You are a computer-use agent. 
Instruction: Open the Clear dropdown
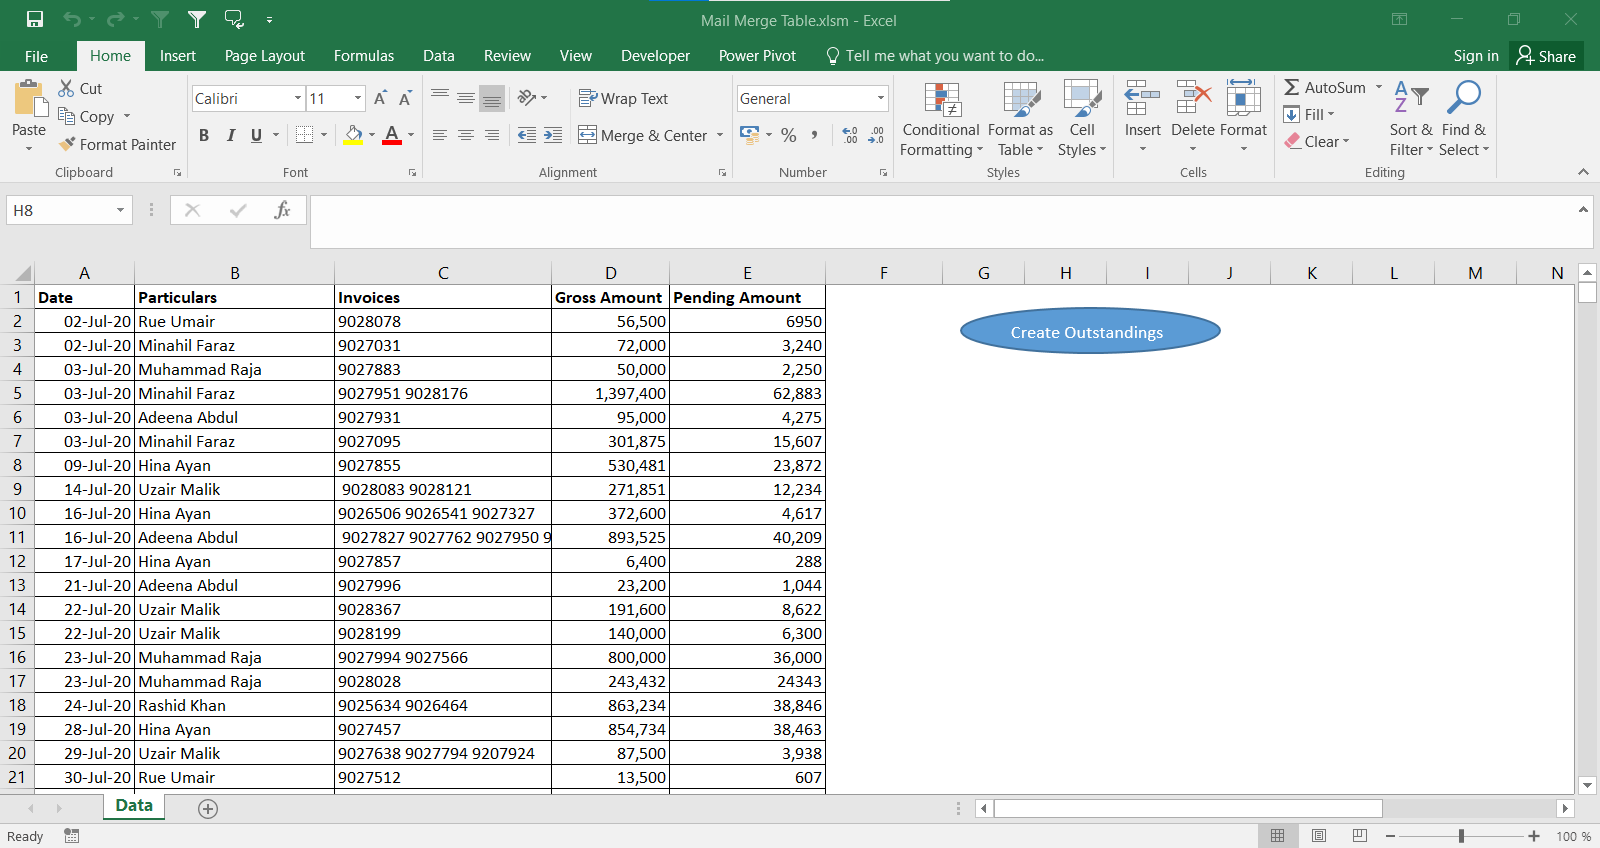click(1317, 141)
